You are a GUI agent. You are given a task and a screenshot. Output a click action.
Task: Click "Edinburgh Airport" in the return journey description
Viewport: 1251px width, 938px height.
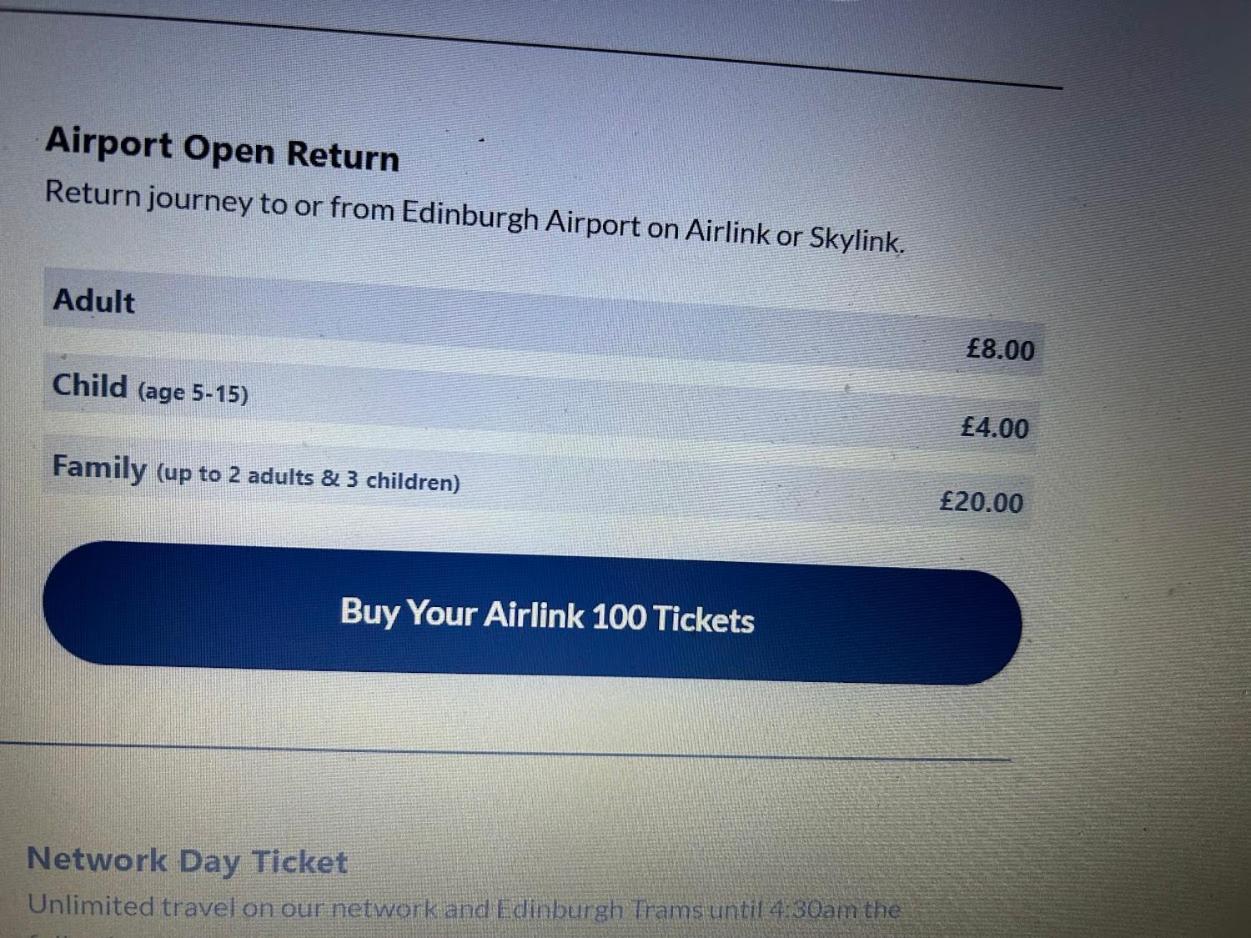520,218
